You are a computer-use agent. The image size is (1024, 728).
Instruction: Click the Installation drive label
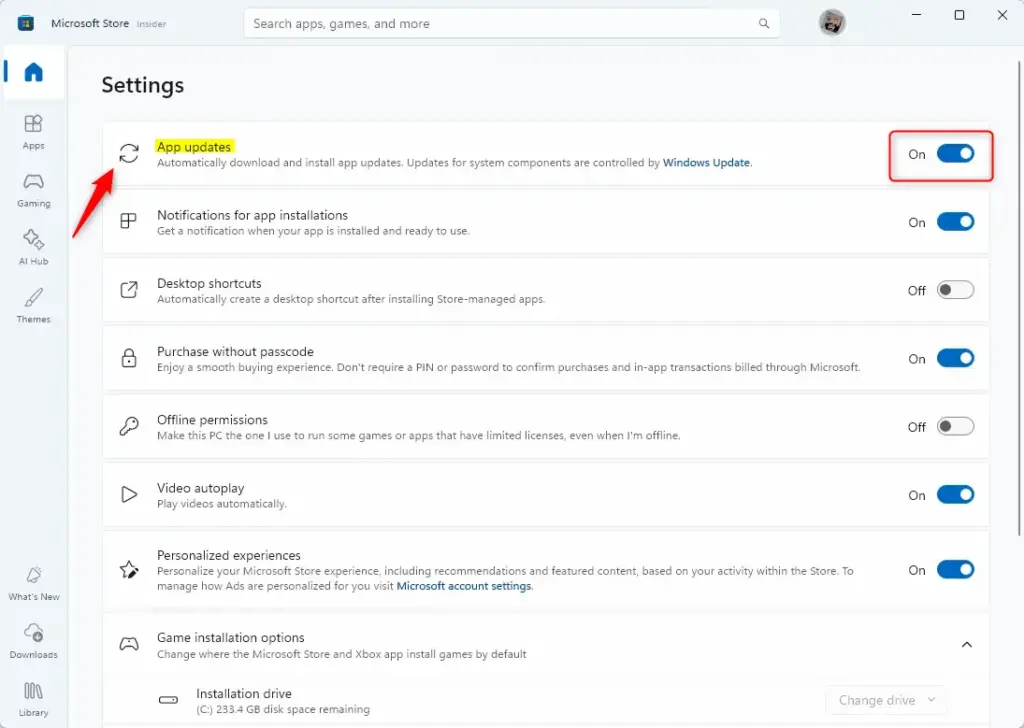pos(244,693)
